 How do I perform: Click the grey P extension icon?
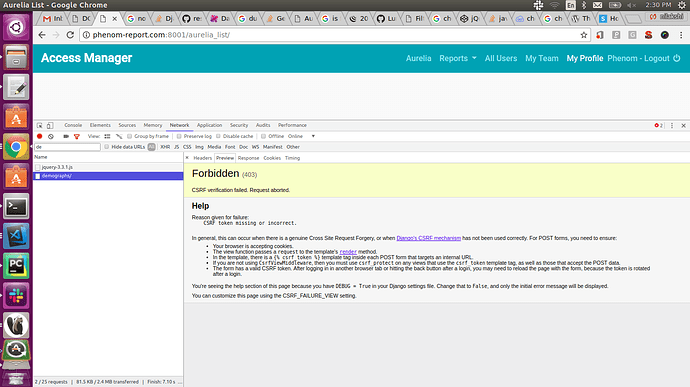point(616,35)
